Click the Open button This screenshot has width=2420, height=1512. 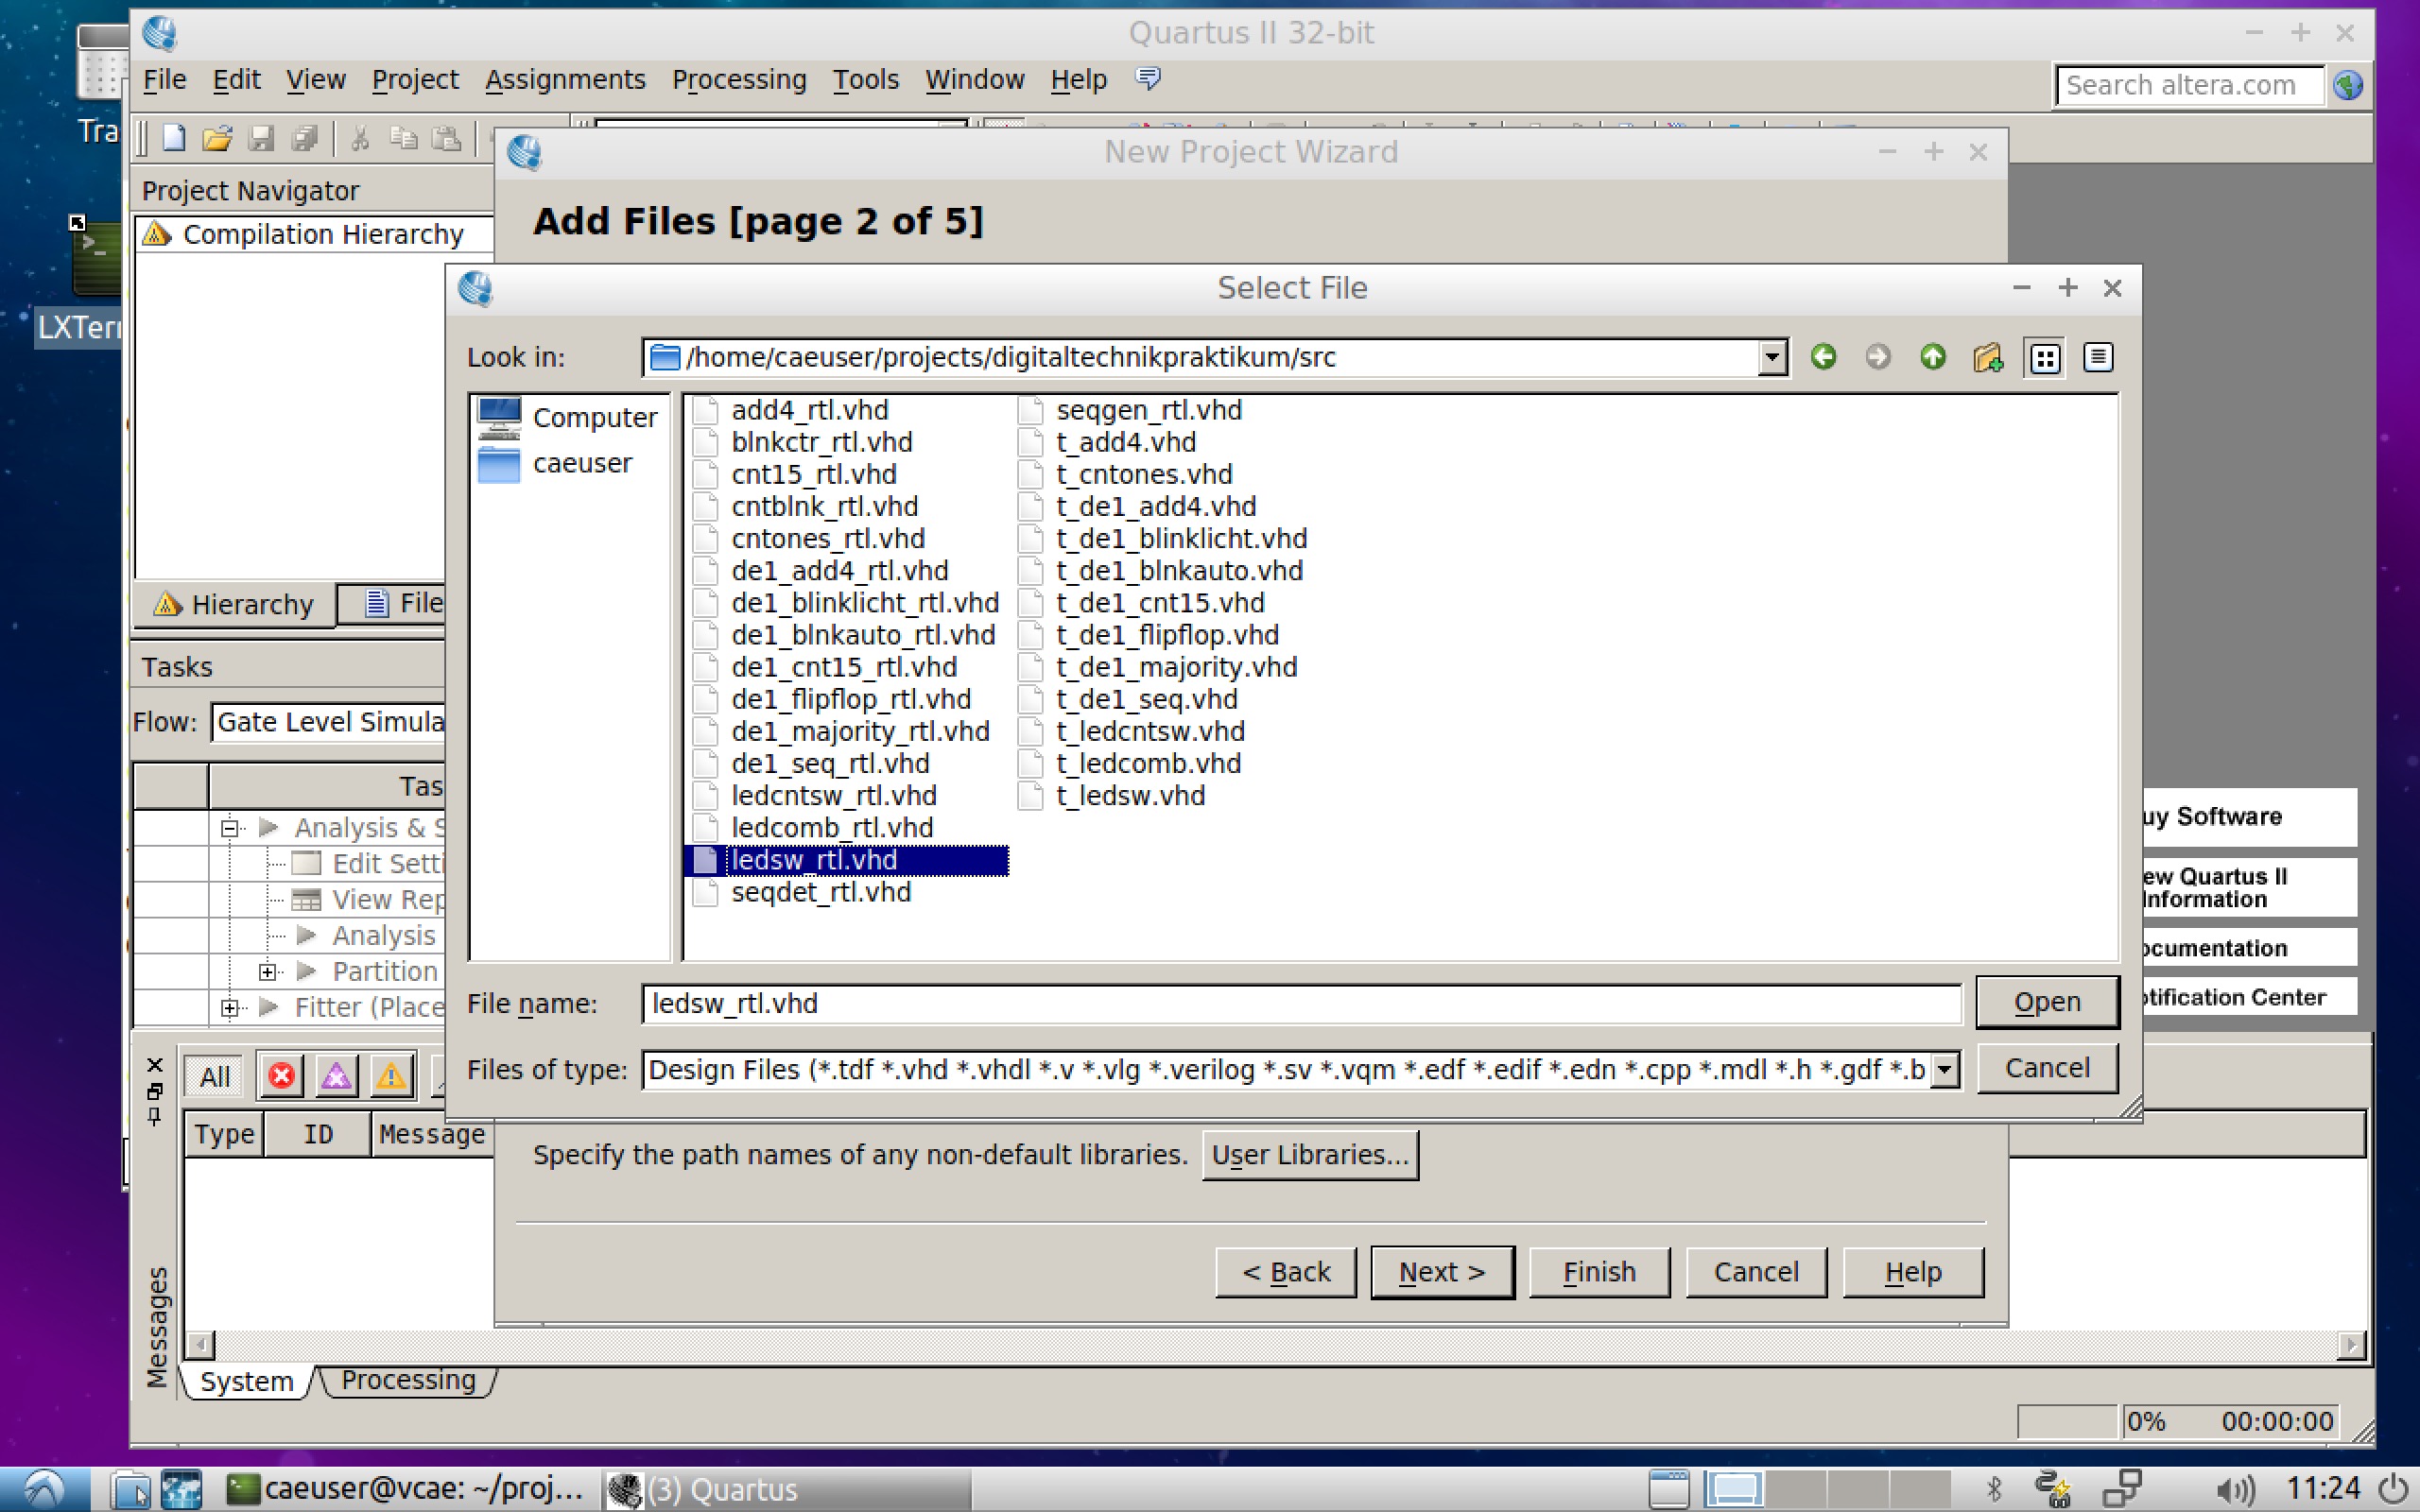click(2047, 1002)
